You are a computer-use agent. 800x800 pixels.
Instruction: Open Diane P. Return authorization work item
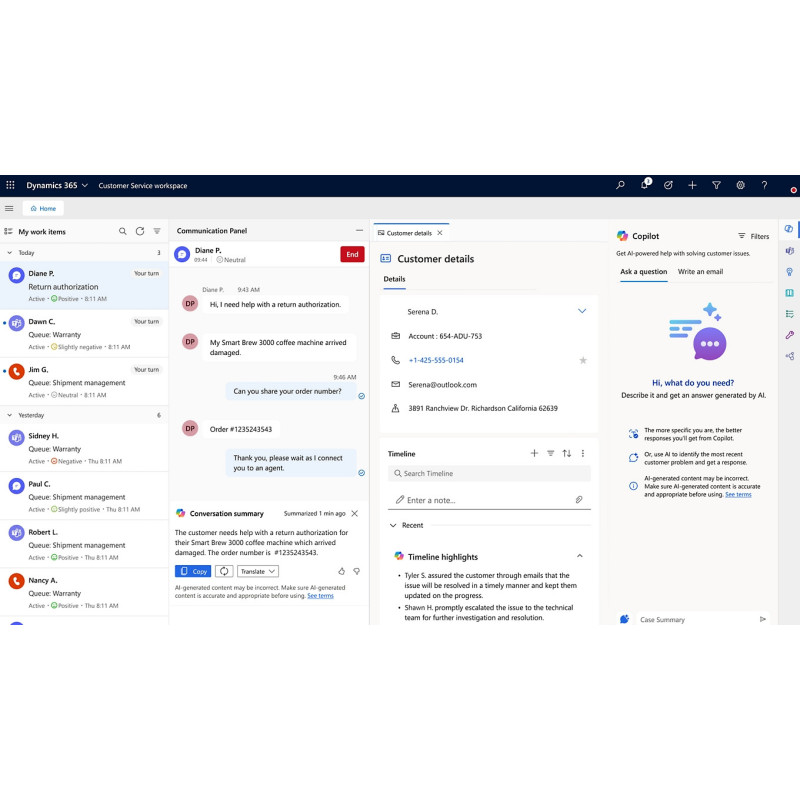tap(84, 286)
